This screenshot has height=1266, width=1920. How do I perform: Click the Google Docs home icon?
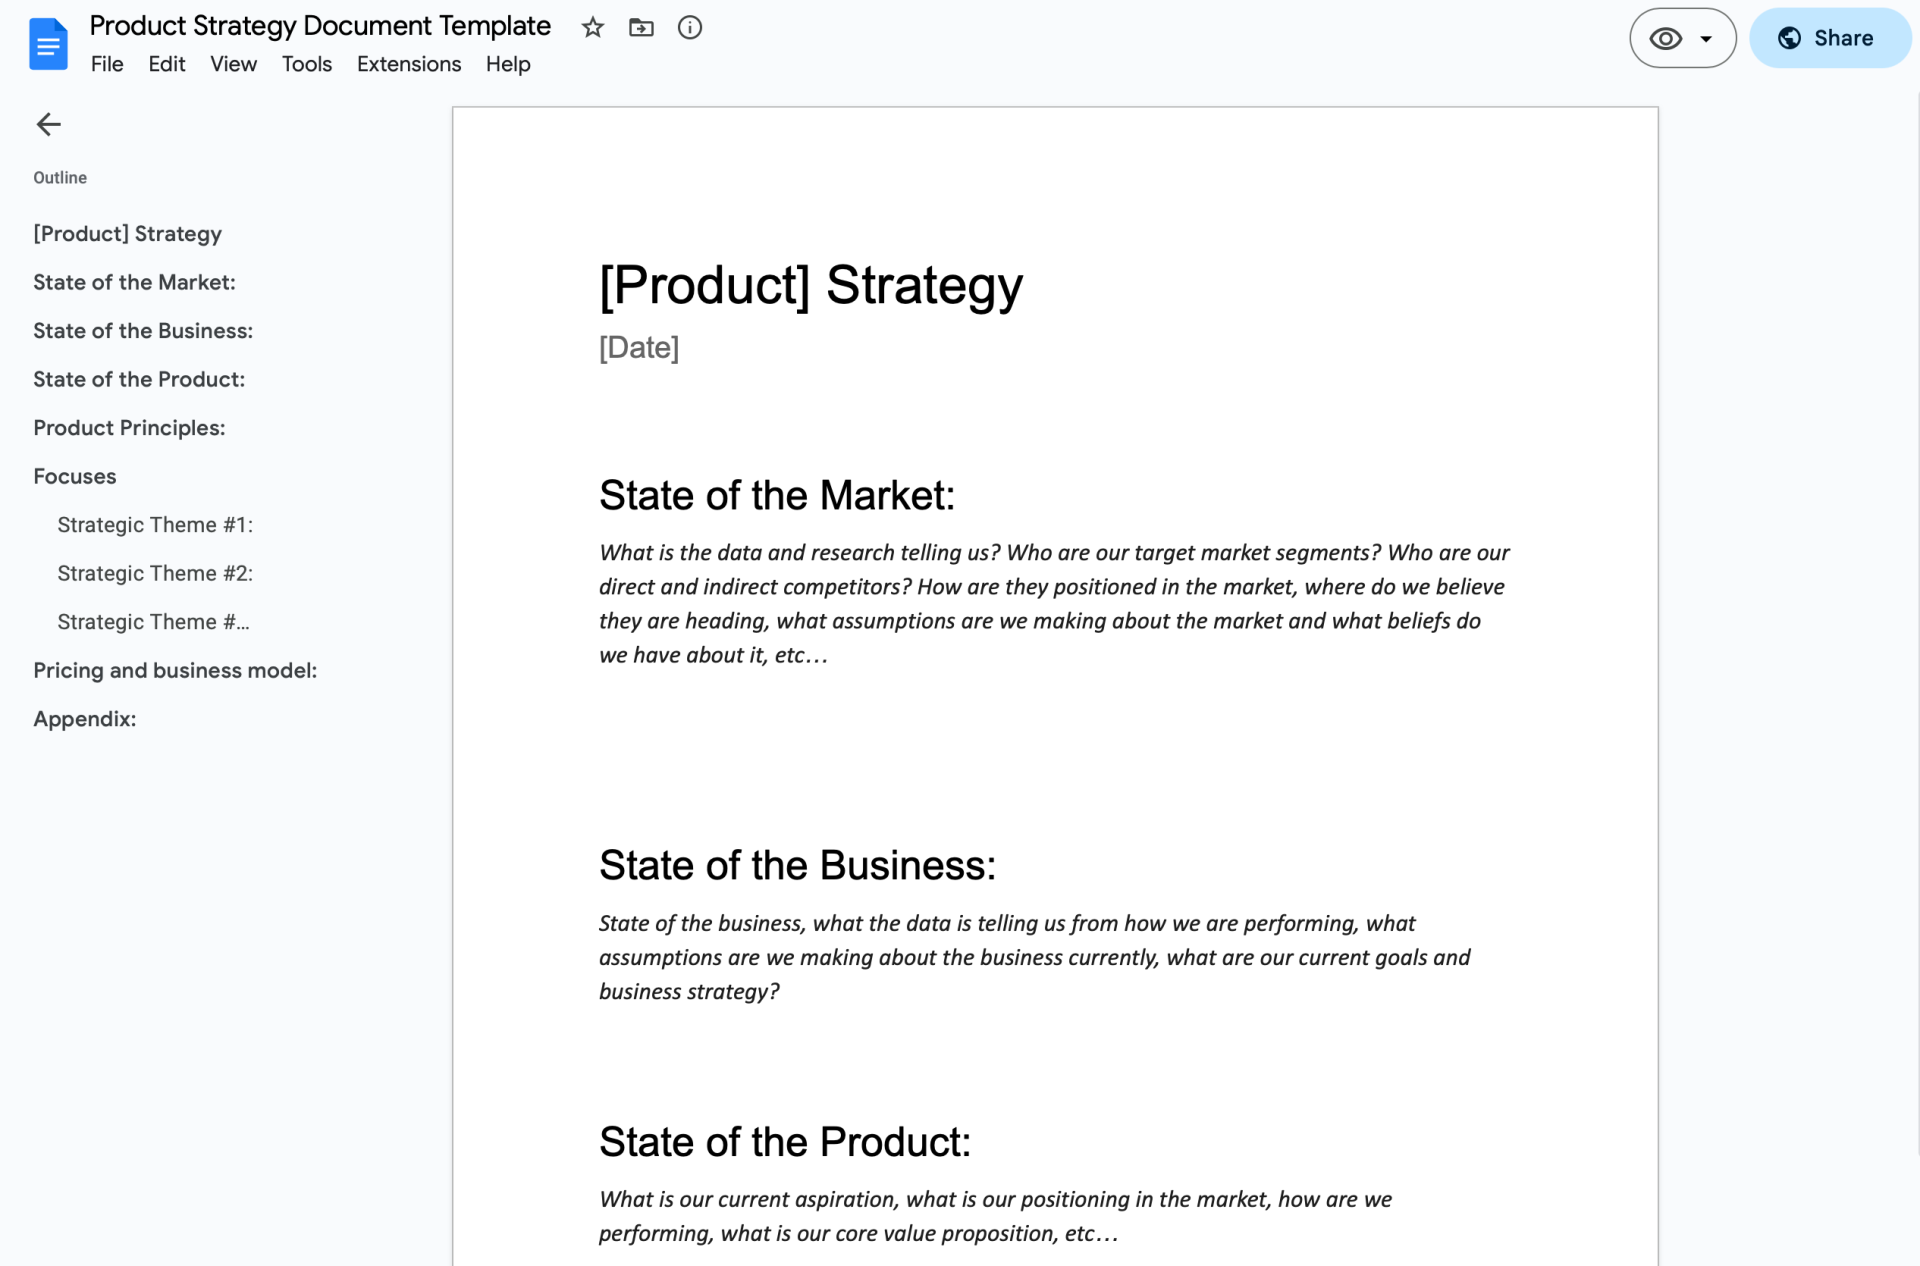[x=48, y=44]
